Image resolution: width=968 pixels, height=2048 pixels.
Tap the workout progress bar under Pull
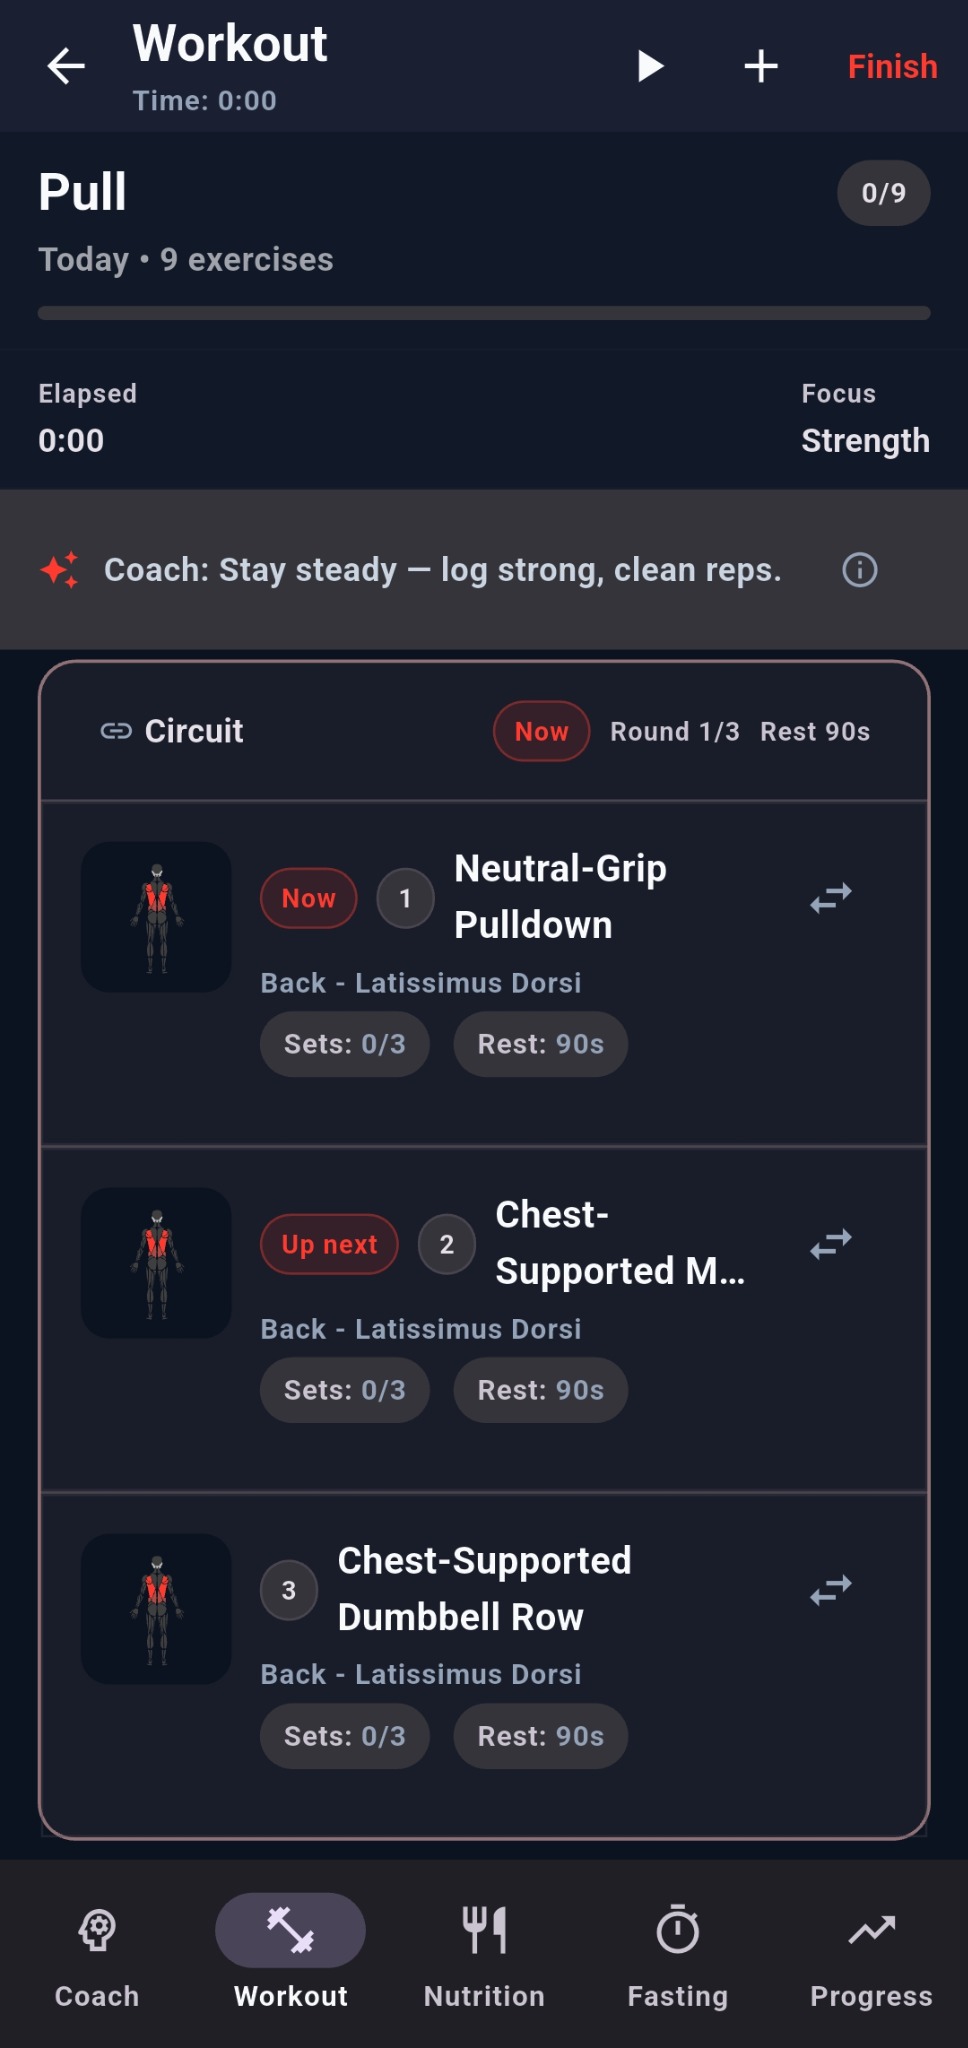click(x=484, y=313)
